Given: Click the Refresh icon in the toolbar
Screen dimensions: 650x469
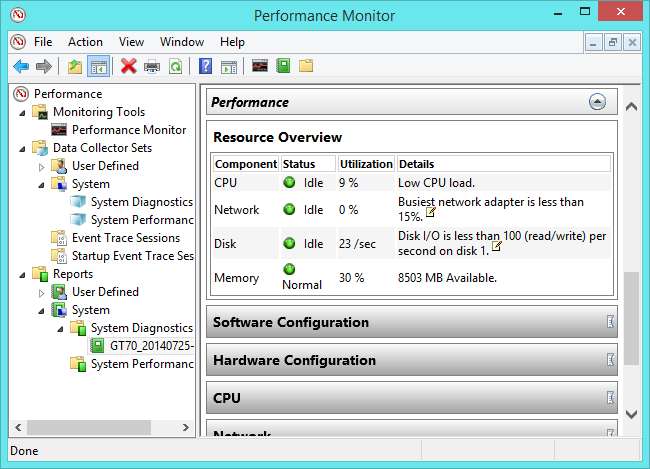Looking at the screenshot, I should click(x=175, y=66).
